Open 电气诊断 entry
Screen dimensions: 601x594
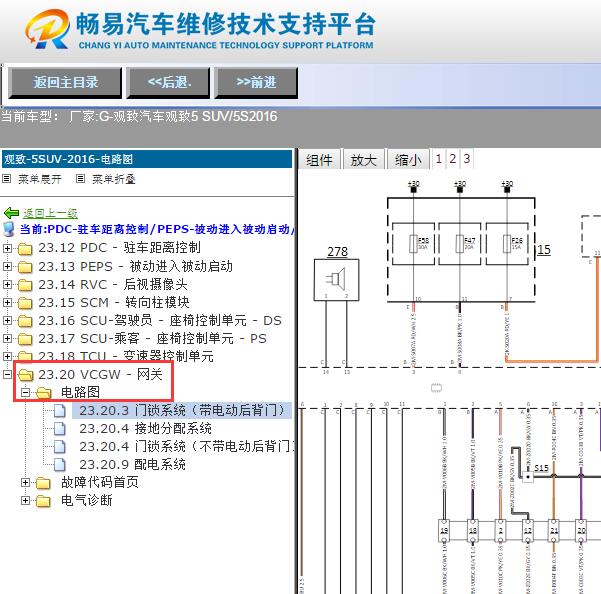tap(87, 500)
